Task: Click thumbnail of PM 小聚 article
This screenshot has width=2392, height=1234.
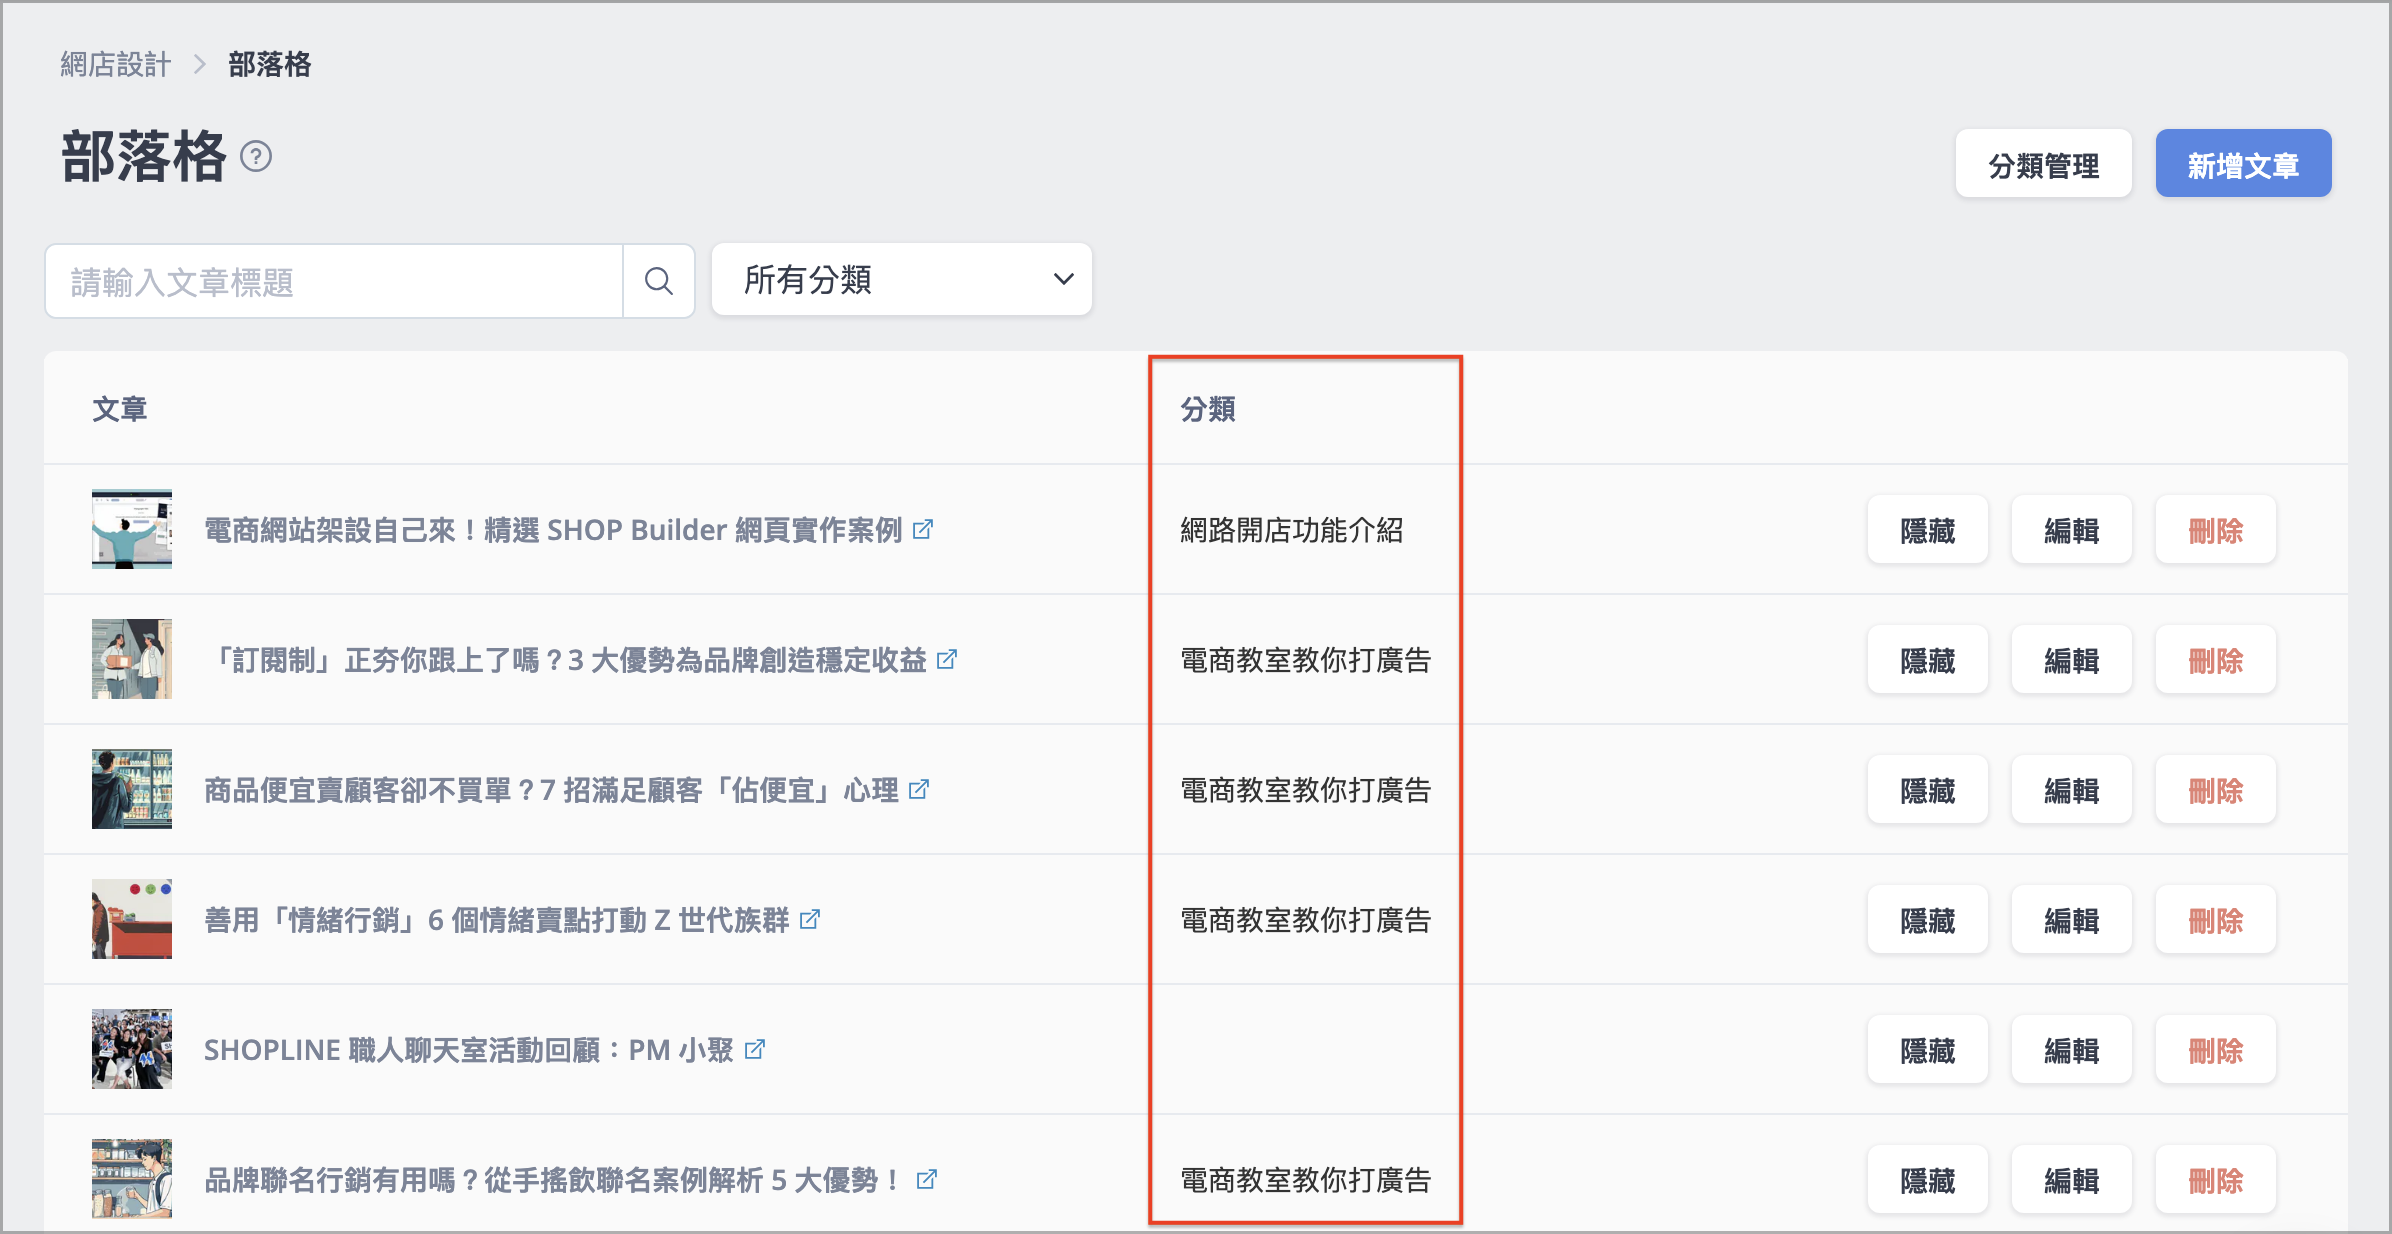Action: [132, 1049]
